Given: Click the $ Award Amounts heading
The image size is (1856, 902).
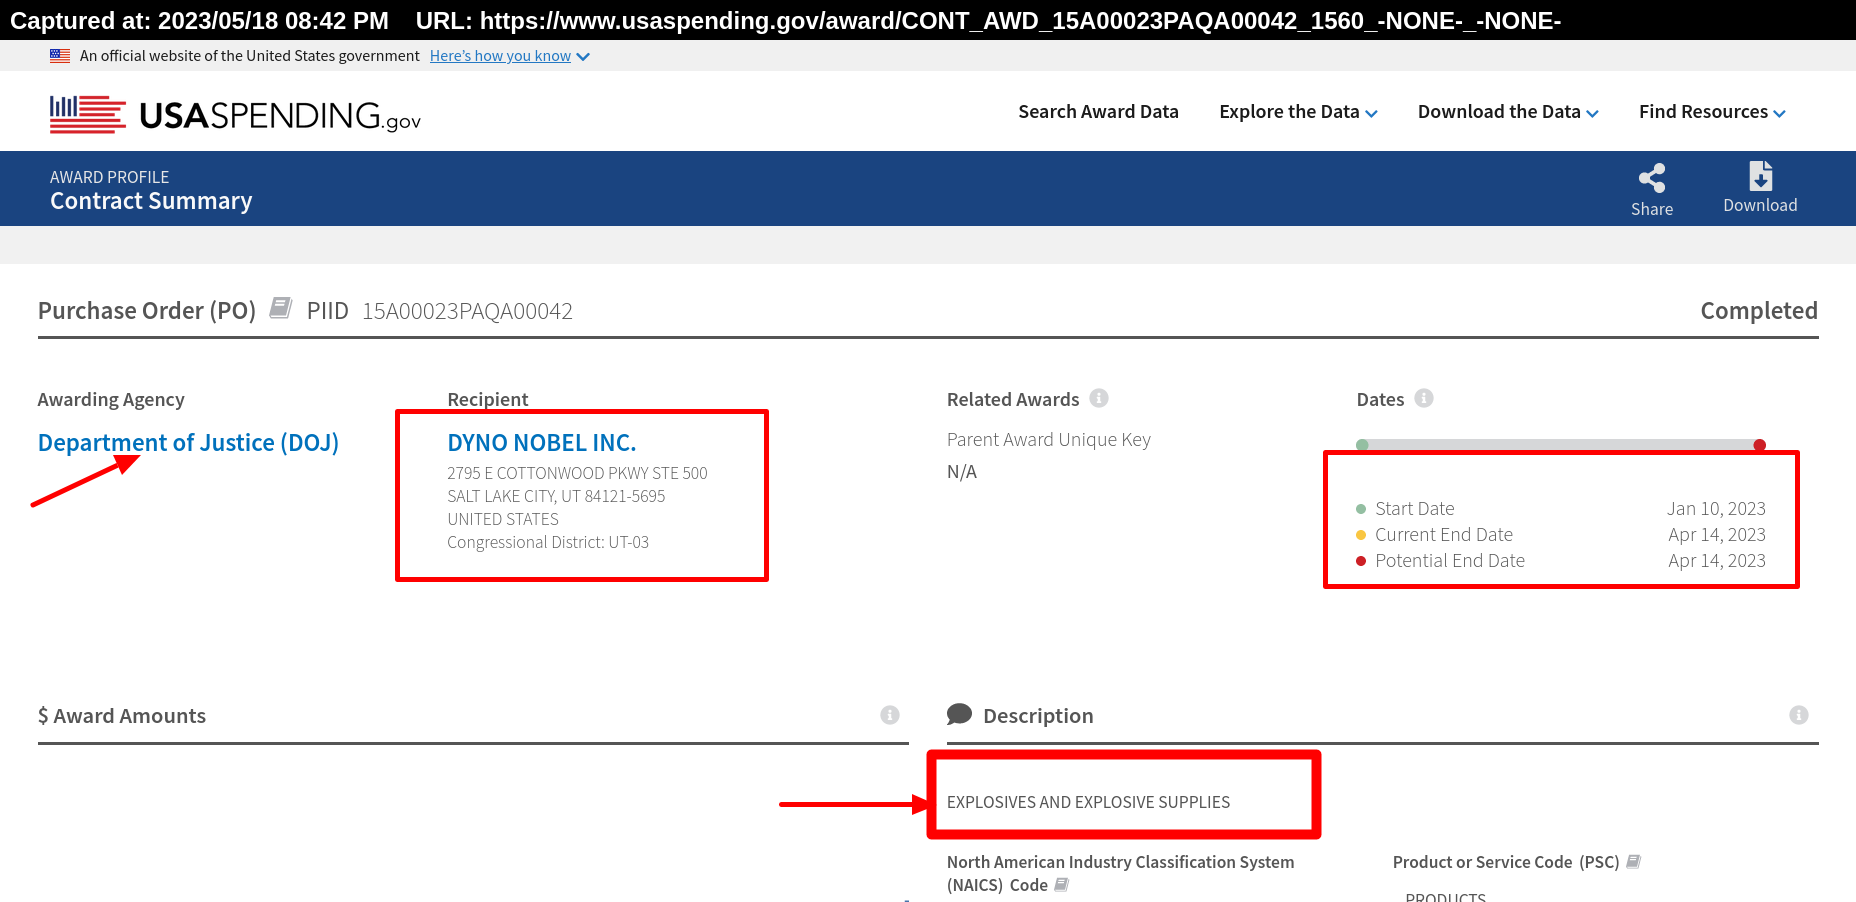Looking at the screenshot, I should click(x=122, y=716).
